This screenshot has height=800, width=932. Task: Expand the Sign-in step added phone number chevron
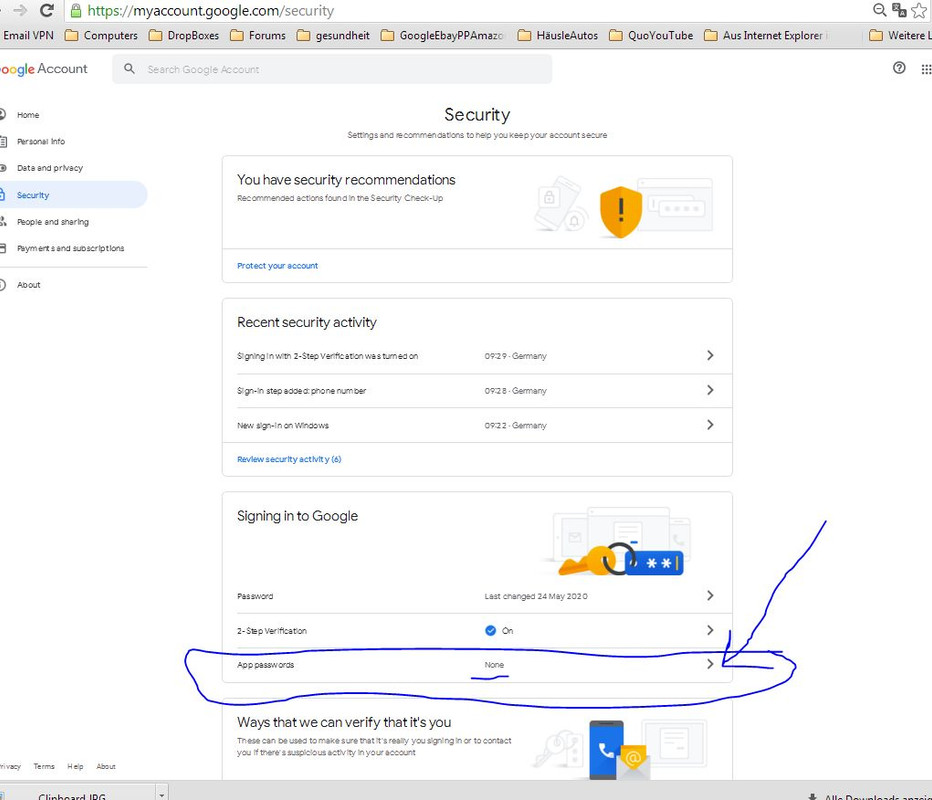(x=710, y=390)
